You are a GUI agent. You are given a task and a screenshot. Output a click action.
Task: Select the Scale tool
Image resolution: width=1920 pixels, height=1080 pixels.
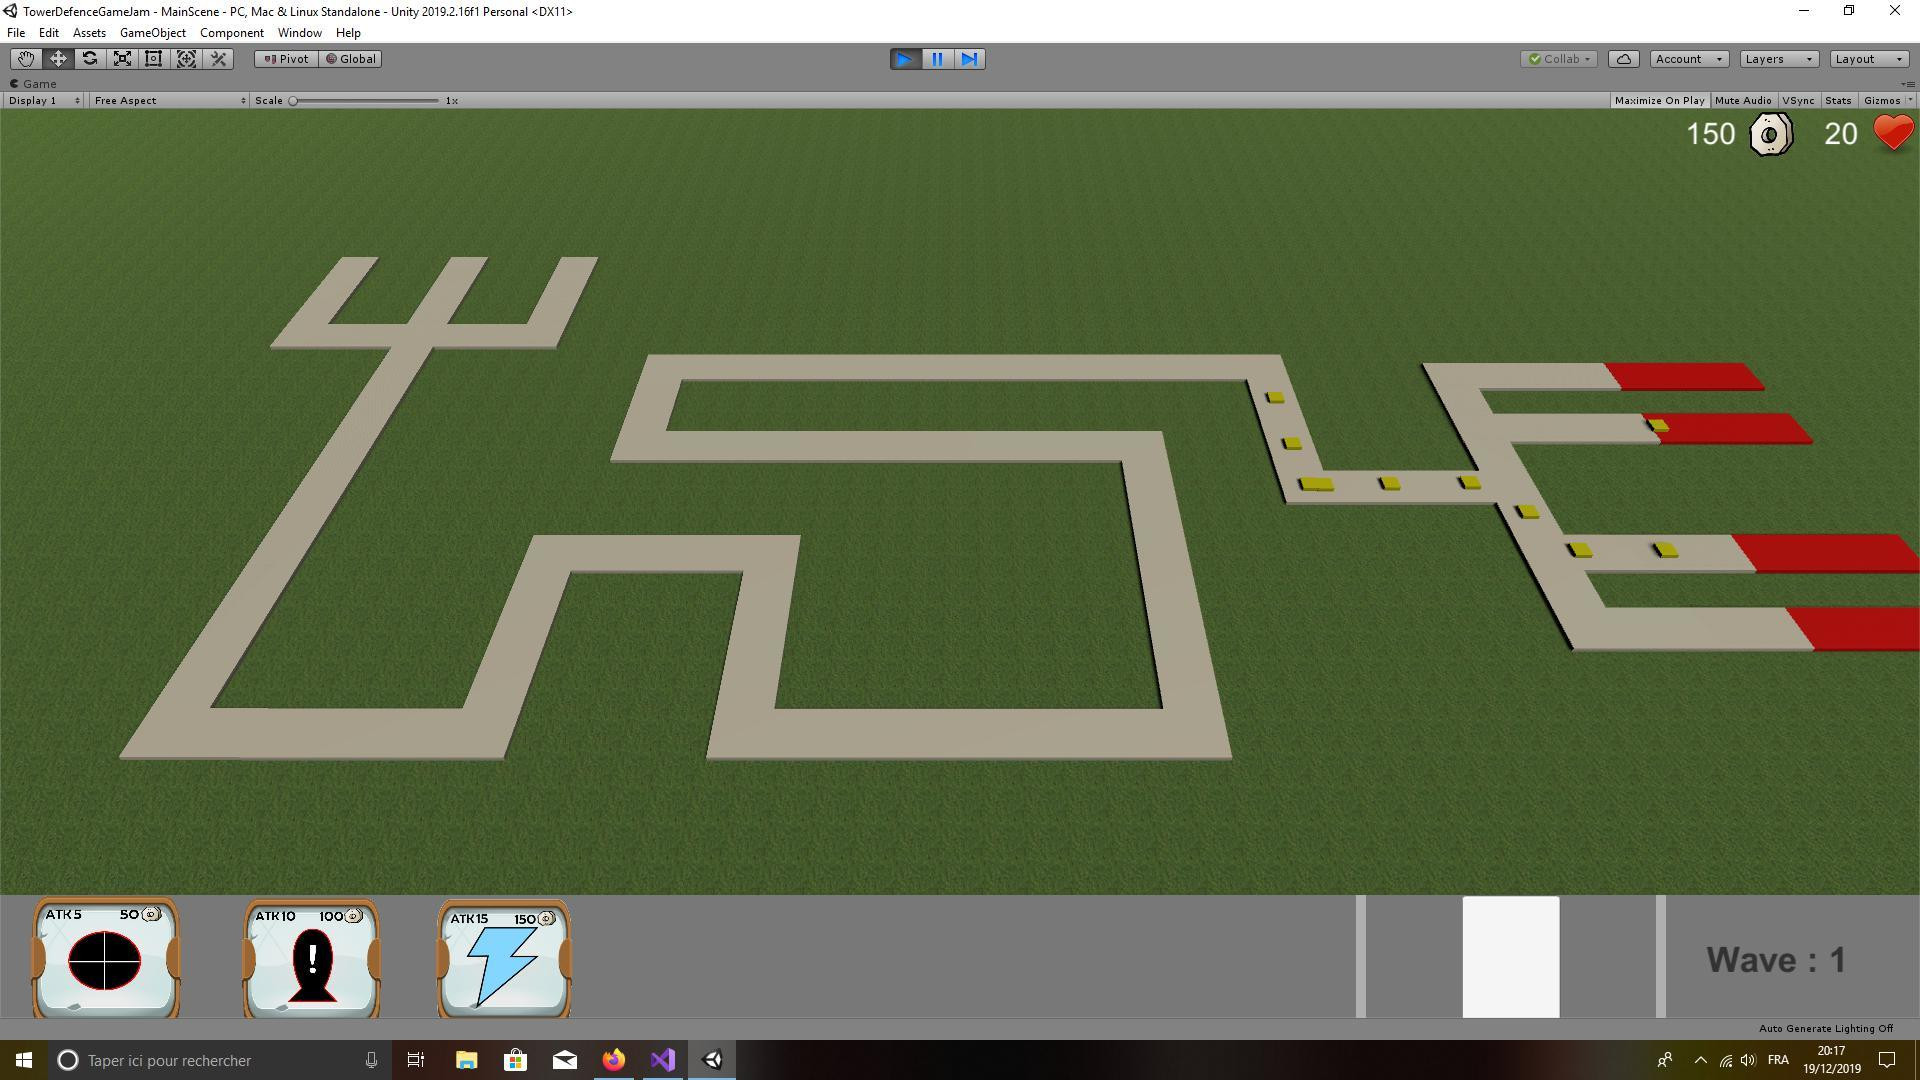pyautogui.click(x=122, y=59)
